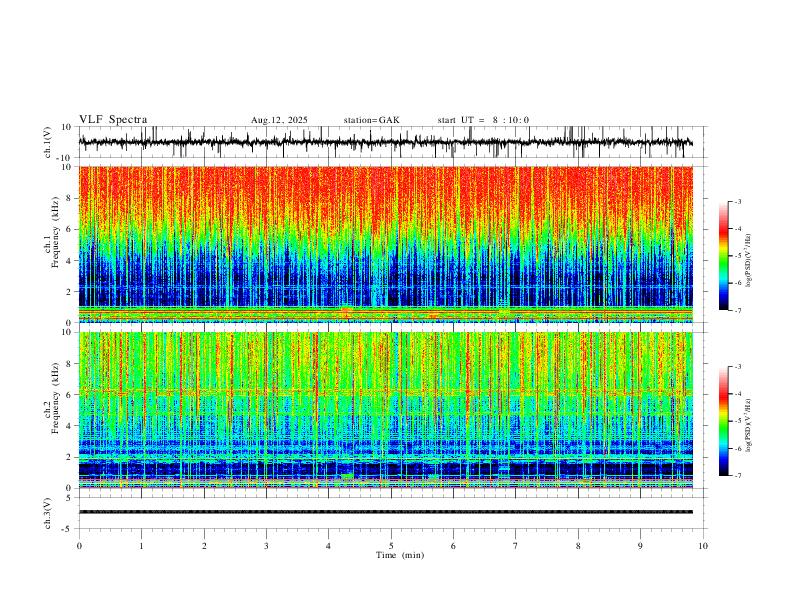Screen dimensions: 792x612
Task: Click the ch.1 "Frequency (kHz)" axis title
Action: pos(55,233)
